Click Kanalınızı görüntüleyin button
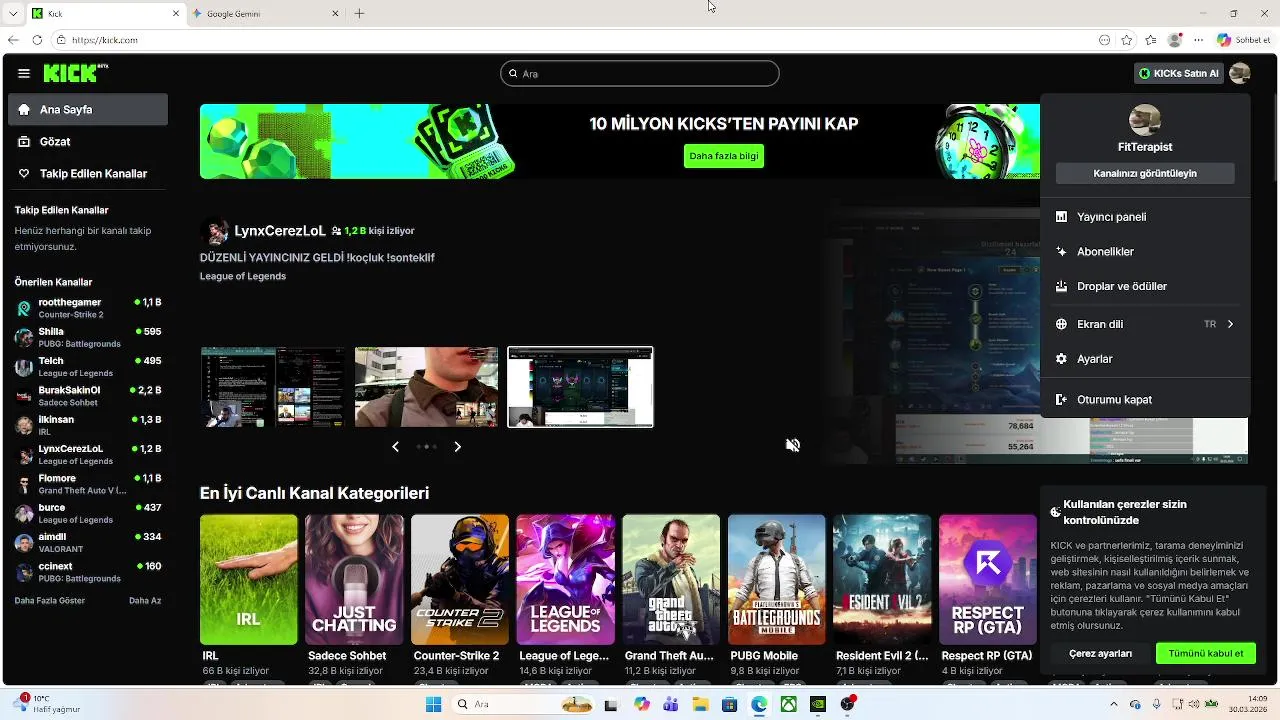This screenshot has width=1280, height=720. [1145, 174]
